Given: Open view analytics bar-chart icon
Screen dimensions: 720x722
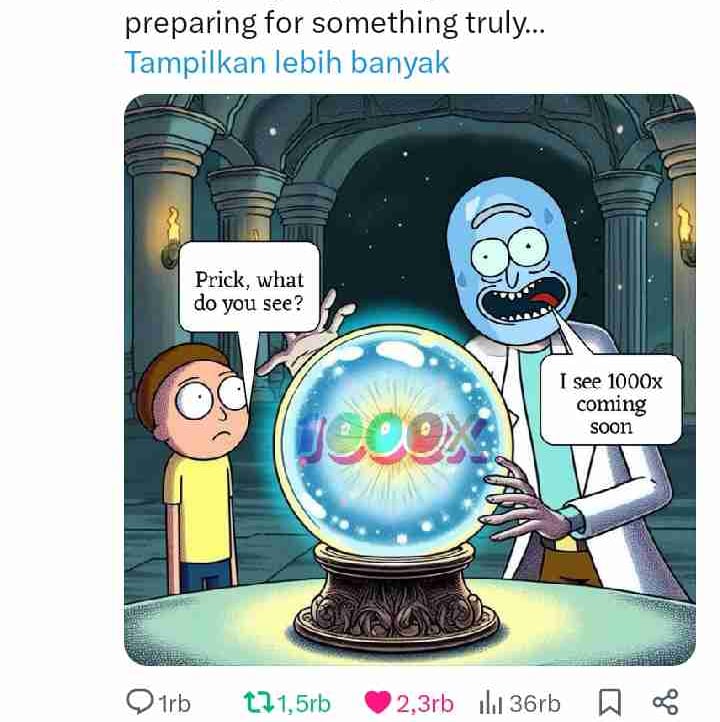Looking at the screenshot, I should pyautogui.click(x=490, y=703).
